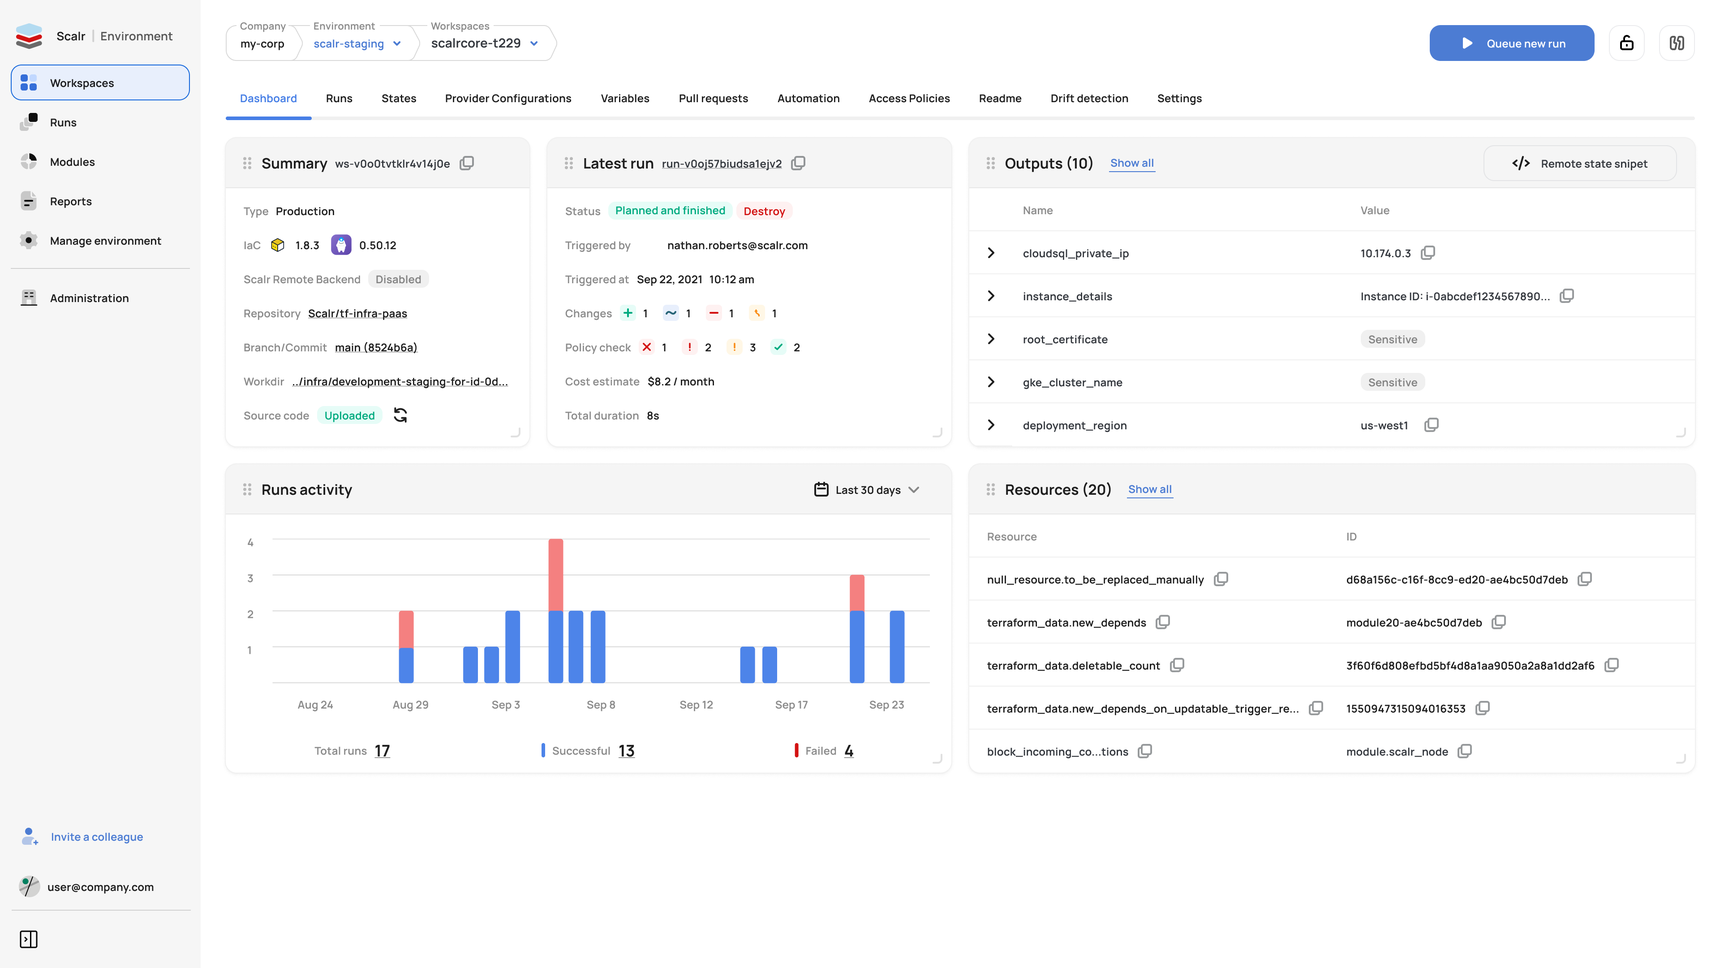Open the Drift detection tab

(1089, 98)
